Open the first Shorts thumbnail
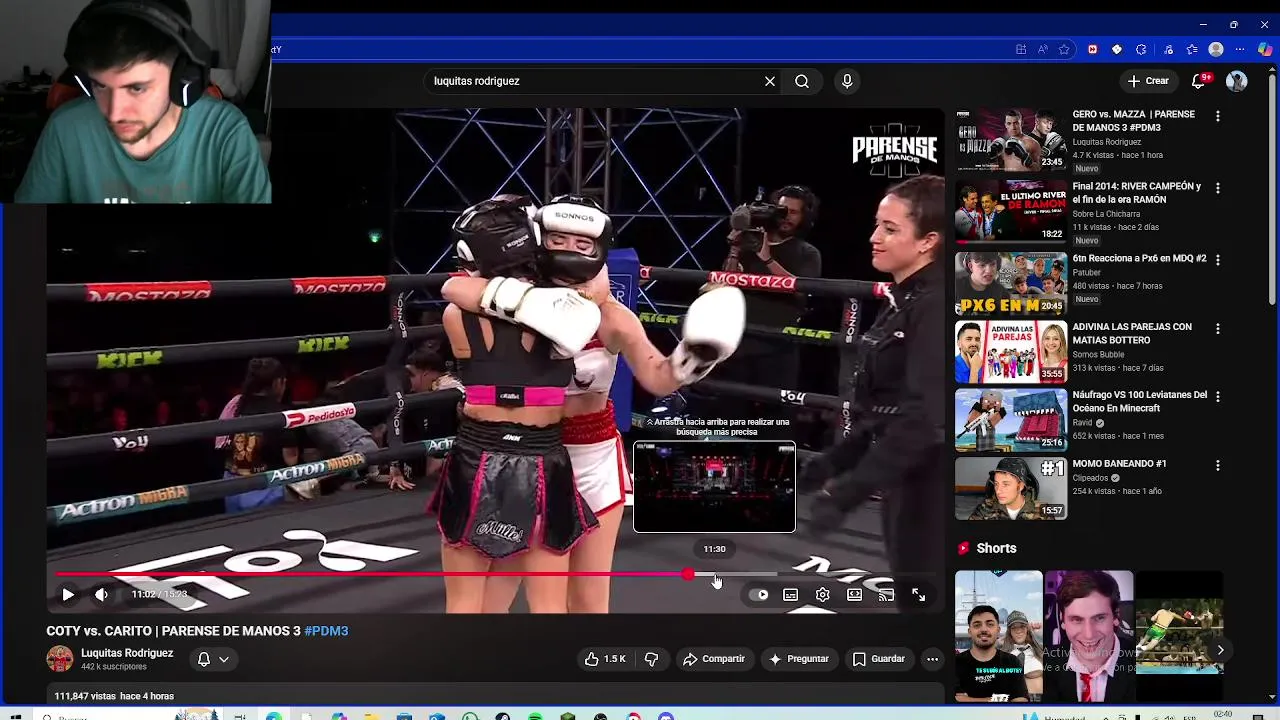Image resolution: width=1280 pixels, height=720 pixels. 998,637
